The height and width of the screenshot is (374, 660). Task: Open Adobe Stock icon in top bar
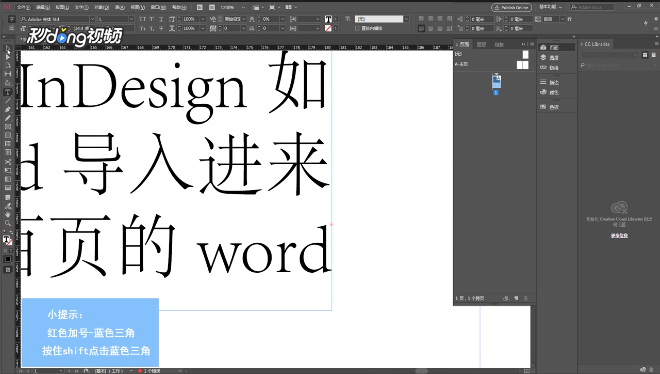pyautogui.click(x=212, y=7)
